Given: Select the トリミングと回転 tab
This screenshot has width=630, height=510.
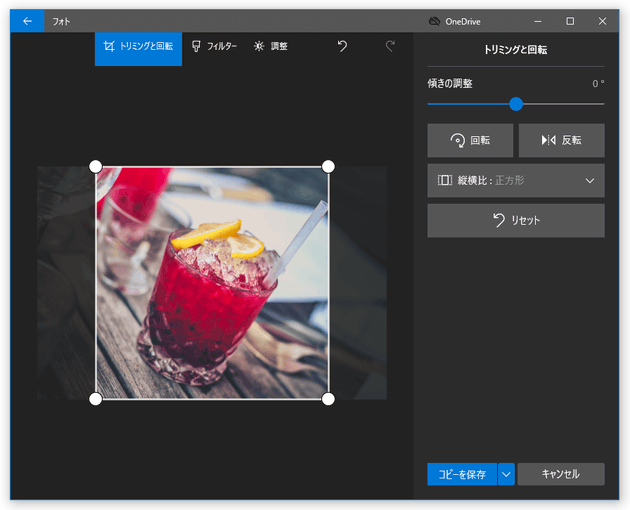Looking at the screenshot, I should click(x=138, y=49).
